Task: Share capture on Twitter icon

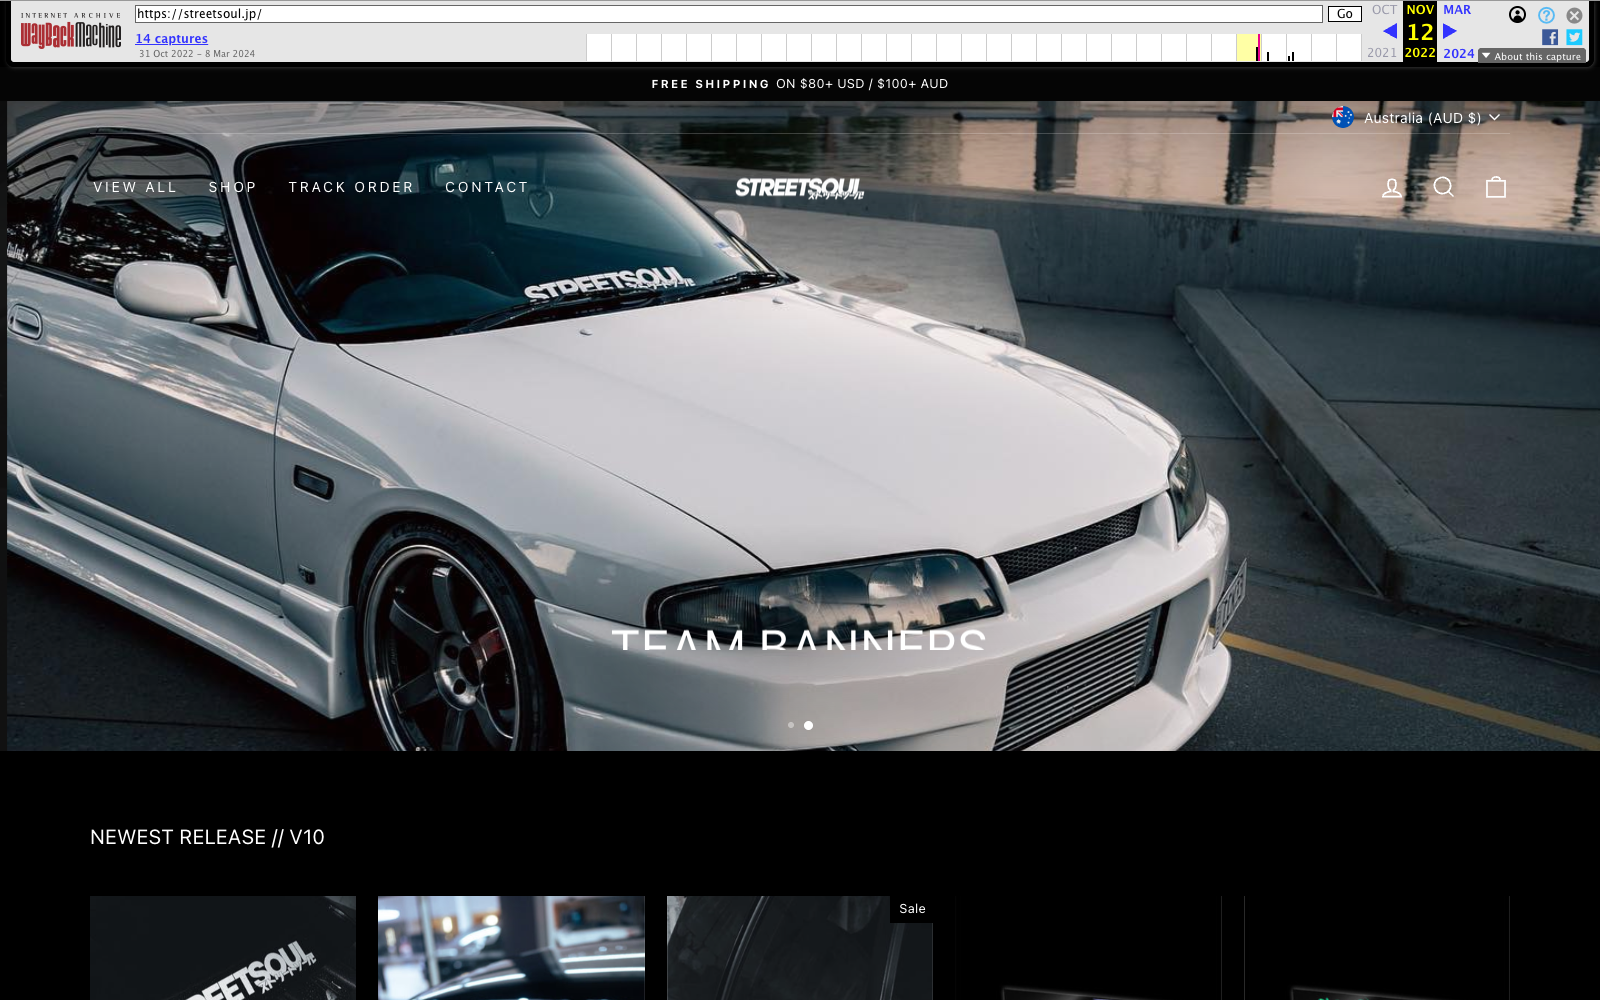Action: coord(1574,37)
